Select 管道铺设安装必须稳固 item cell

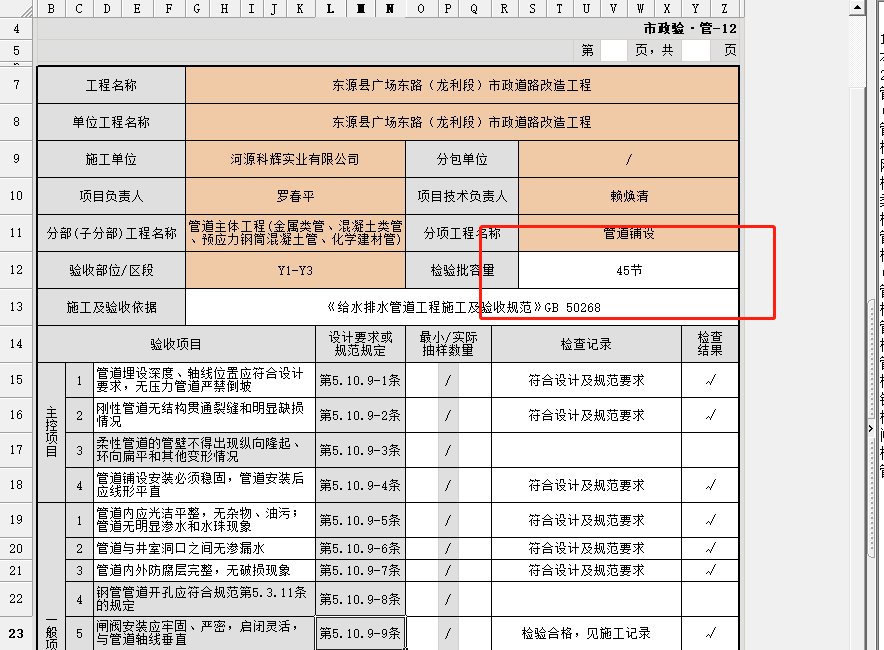coord(204,485)
